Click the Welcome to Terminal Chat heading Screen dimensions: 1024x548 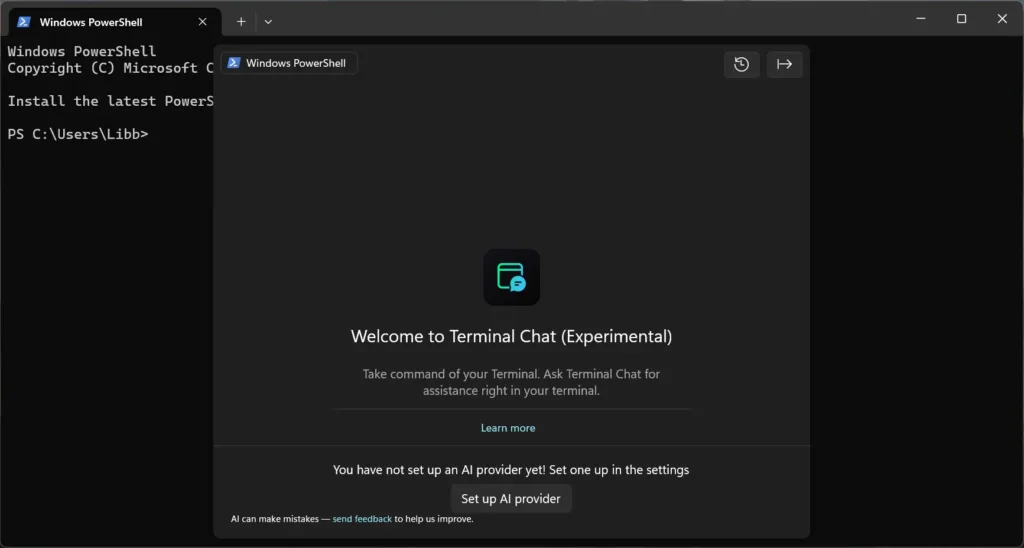(511, 337)
